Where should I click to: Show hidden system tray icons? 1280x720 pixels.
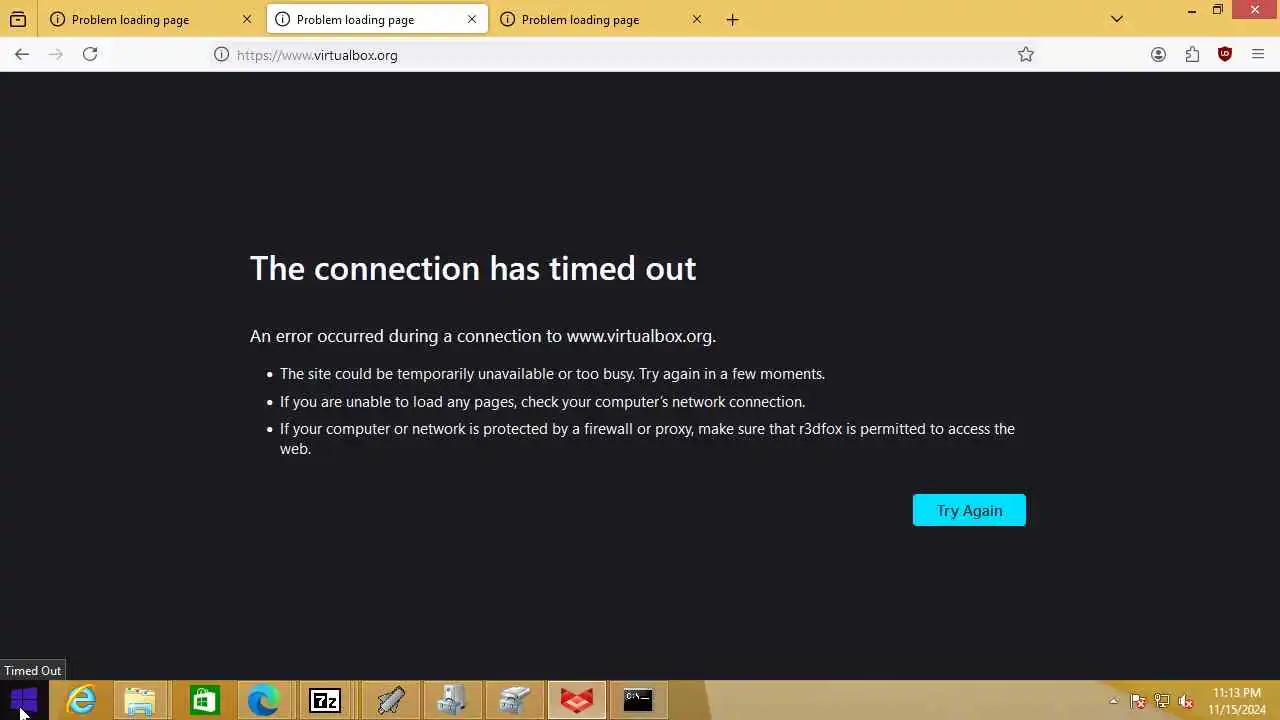[x=1113, y=701]
